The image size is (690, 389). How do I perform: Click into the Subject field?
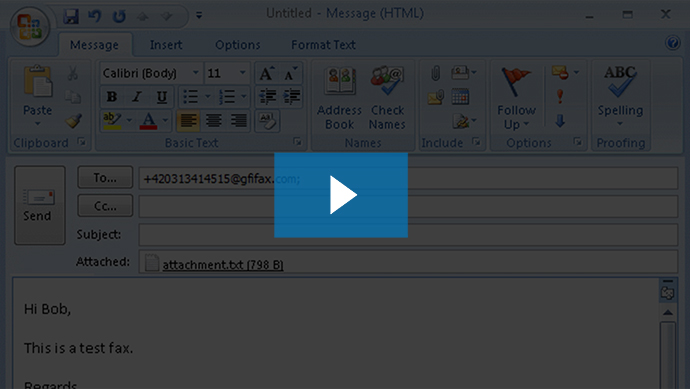[408, 235]
